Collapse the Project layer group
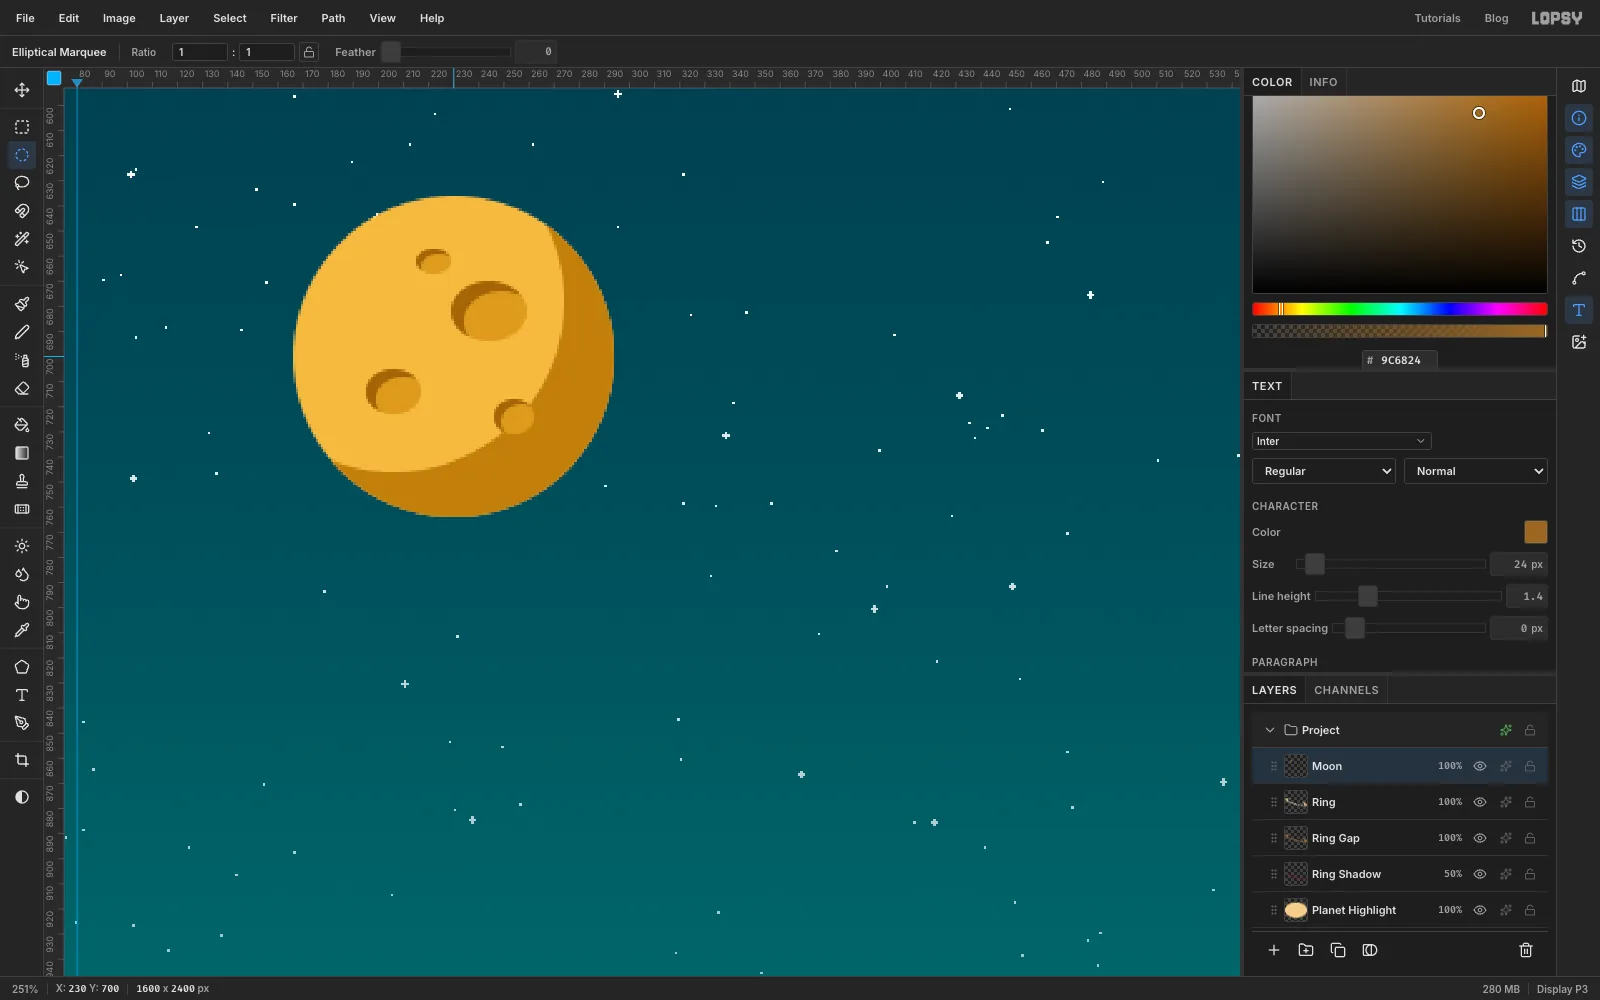Image resolution: width=1600 pixels, height=1000 pixels. click(1270, 730)
